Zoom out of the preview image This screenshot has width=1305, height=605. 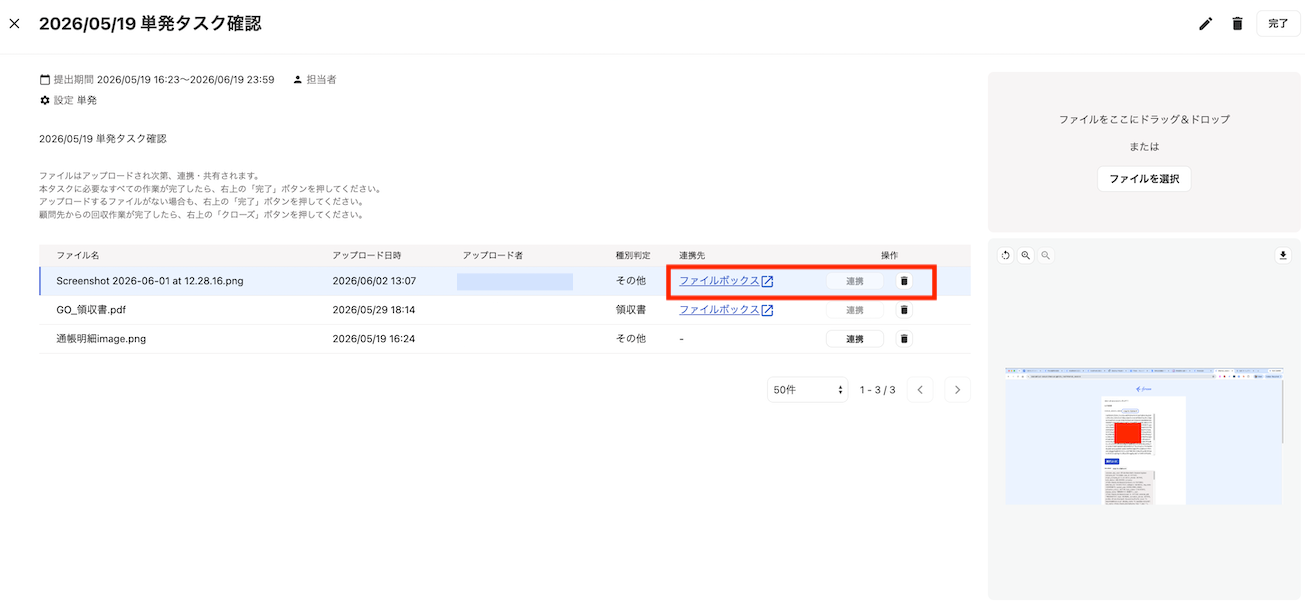click(1046, 256)
